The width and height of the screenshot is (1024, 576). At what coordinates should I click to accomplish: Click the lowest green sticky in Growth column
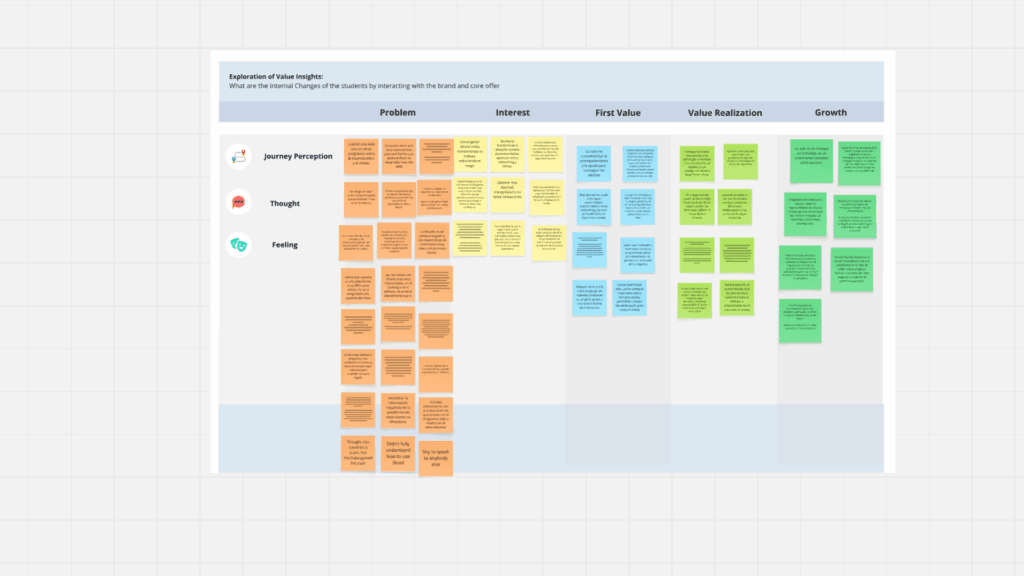[800, 321]
